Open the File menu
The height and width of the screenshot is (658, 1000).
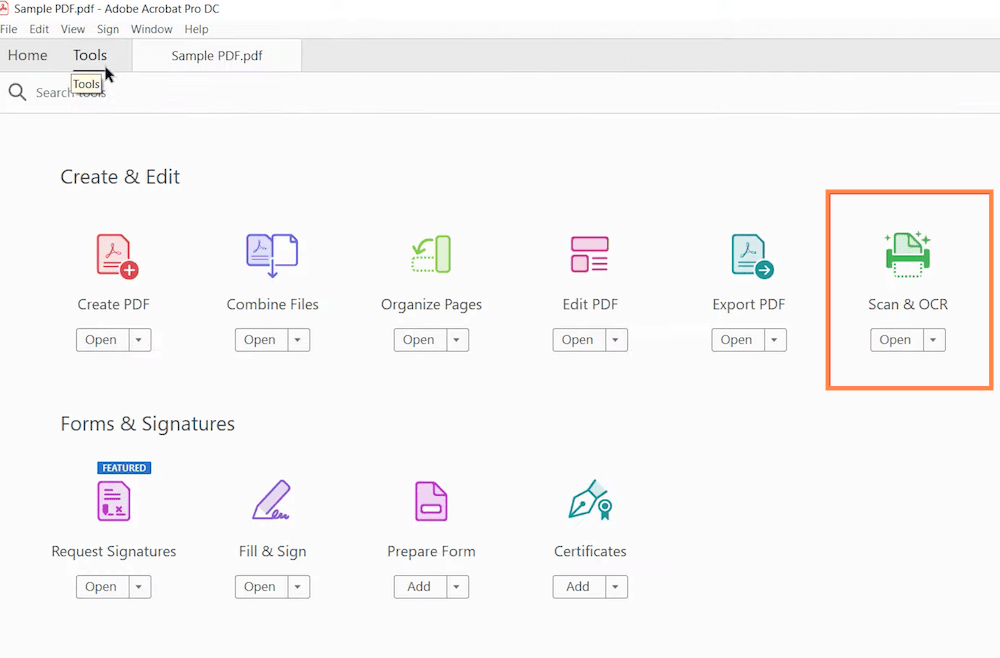click(9, 29)
